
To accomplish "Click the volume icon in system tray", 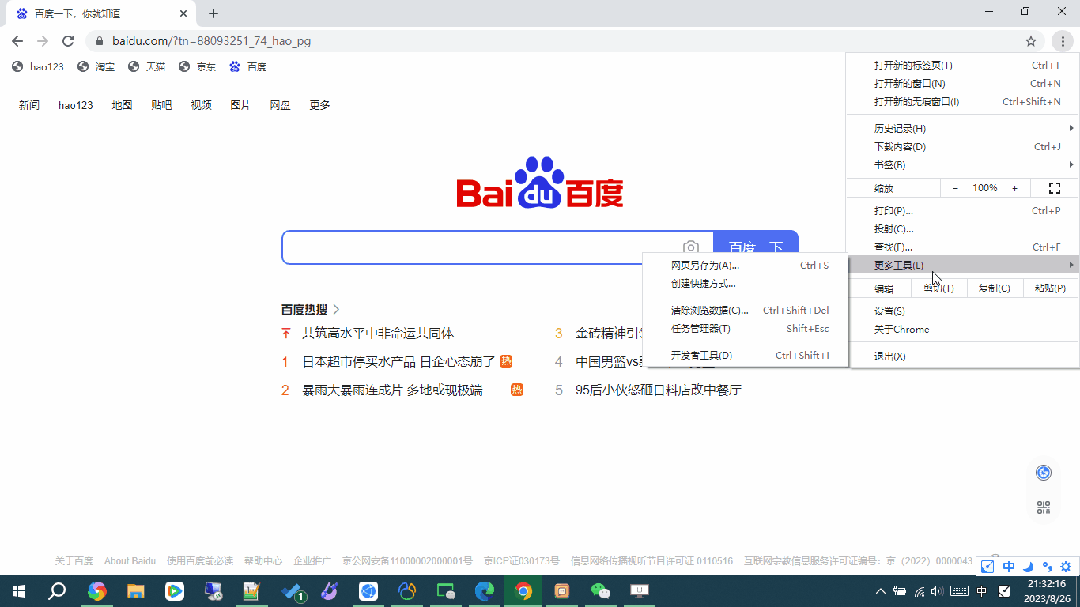I will coord(937,591).
